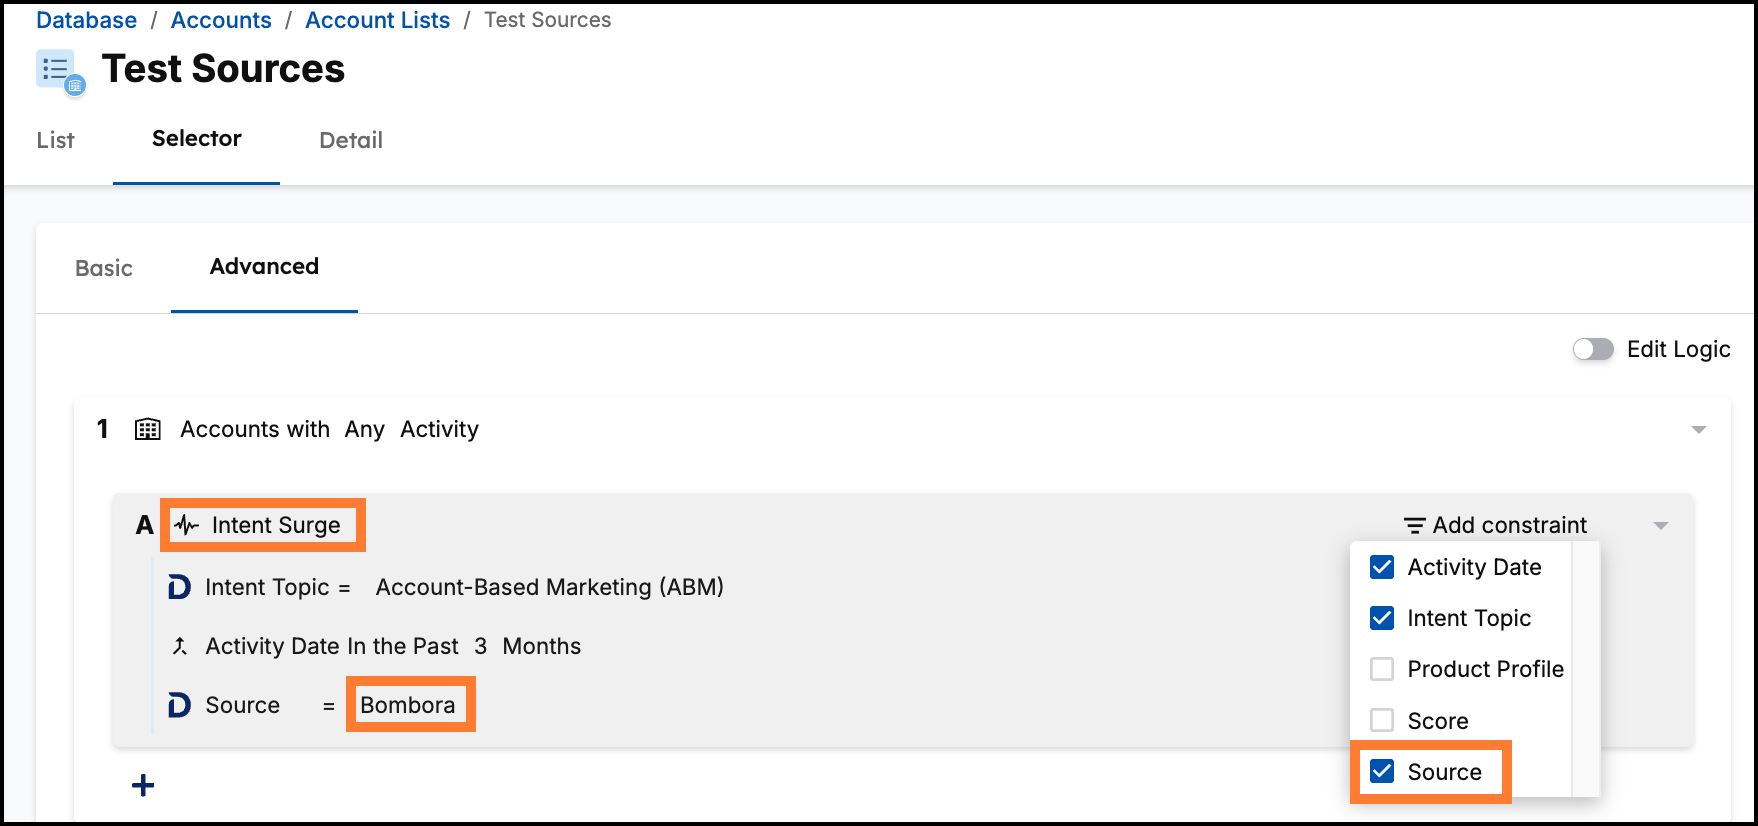Click the D icon beside Source
The height and width of the screenshot is (826, 1758).
(x=179, y=705)
